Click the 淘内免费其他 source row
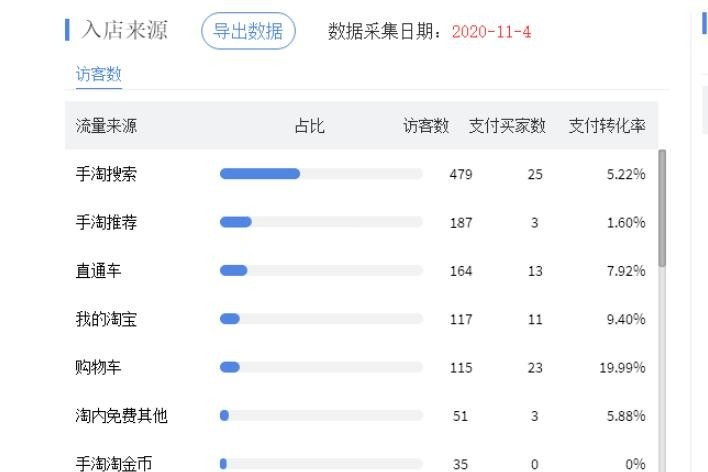This screenshot has height=472, width=708. point(122,416)
